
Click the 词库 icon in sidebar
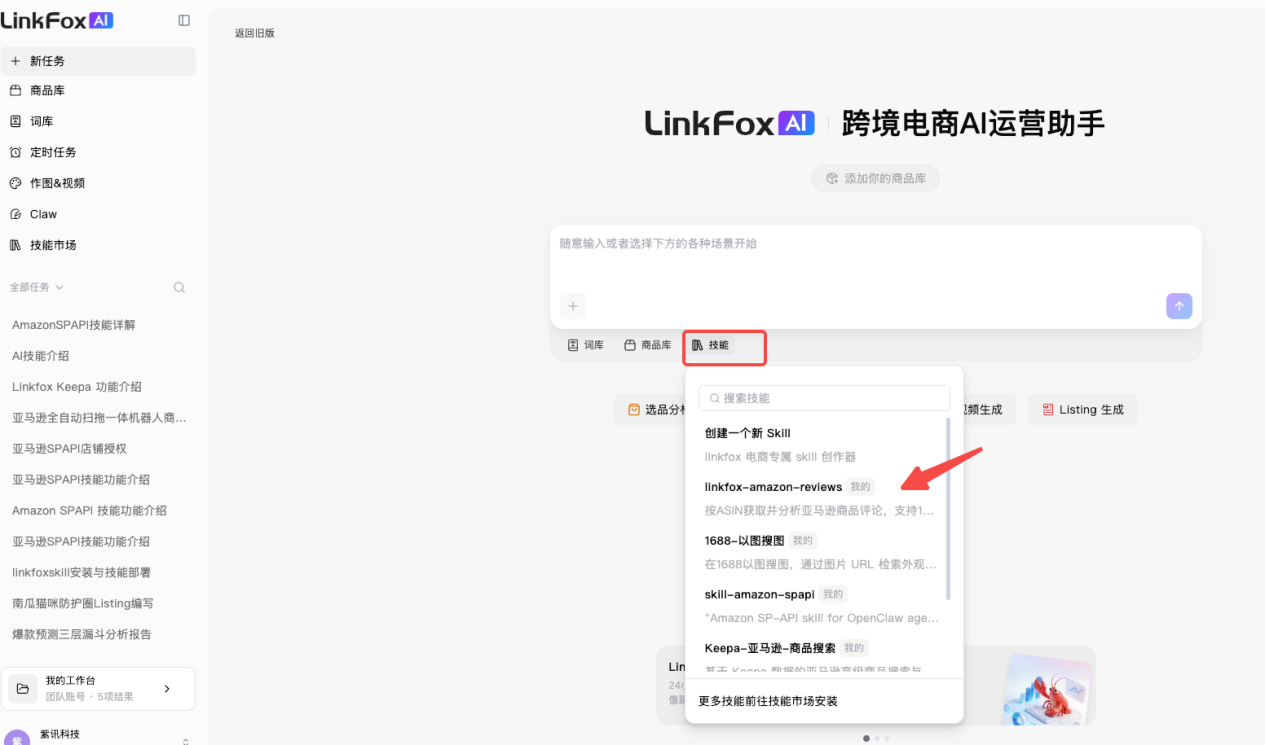tap(15, 122)
